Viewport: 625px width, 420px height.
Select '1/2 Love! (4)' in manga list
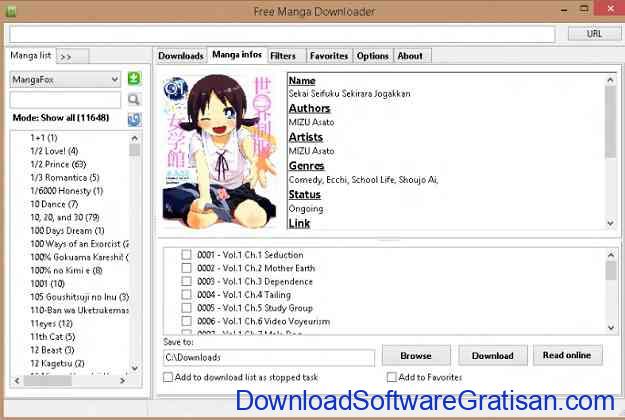point(54,151)
